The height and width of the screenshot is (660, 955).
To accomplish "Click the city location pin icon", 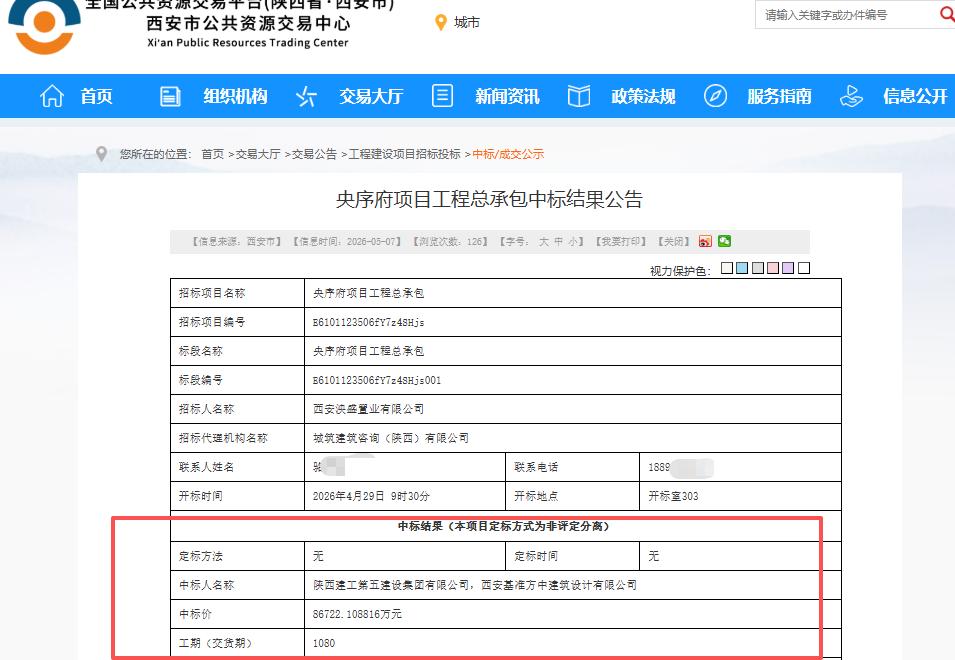I will pyautogui.click(x=441, y=23).
